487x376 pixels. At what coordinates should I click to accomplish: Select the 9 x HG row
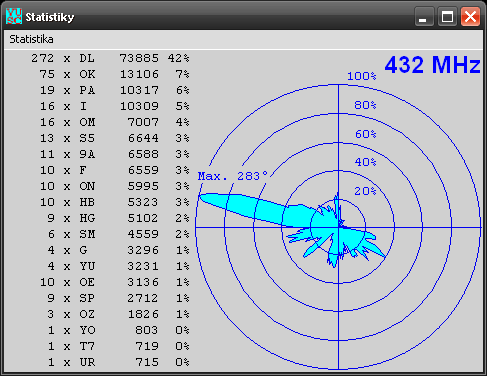[x=118, y=218]
